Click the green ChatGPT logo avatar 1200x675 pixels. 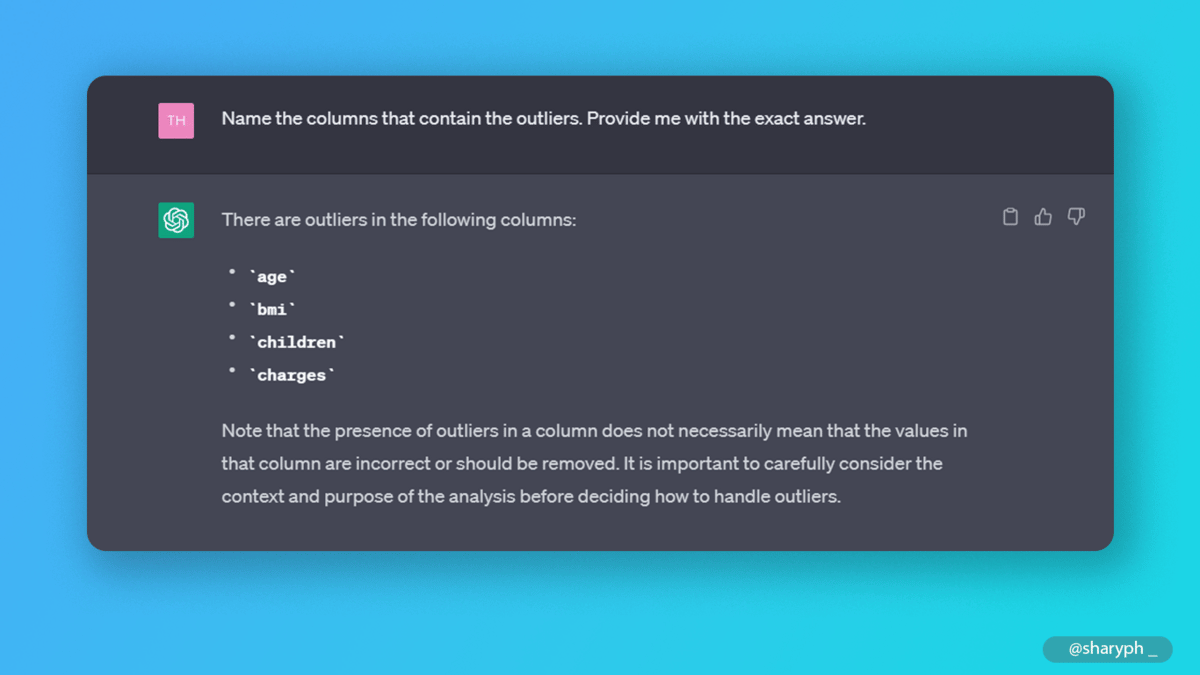pos(176,220)
